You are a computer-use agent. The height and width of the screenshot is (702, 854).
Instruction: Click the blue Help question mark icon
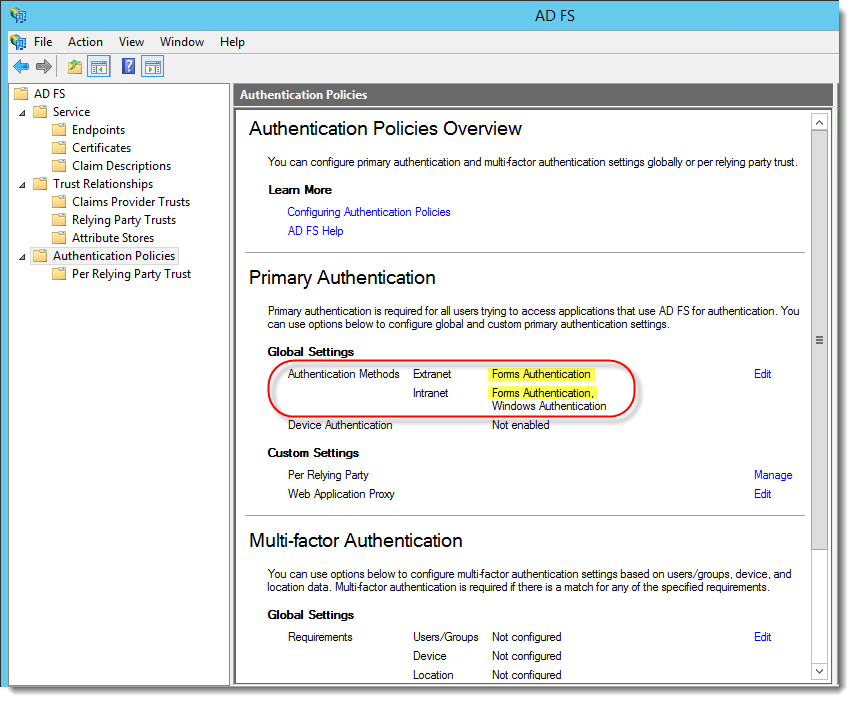128,67
